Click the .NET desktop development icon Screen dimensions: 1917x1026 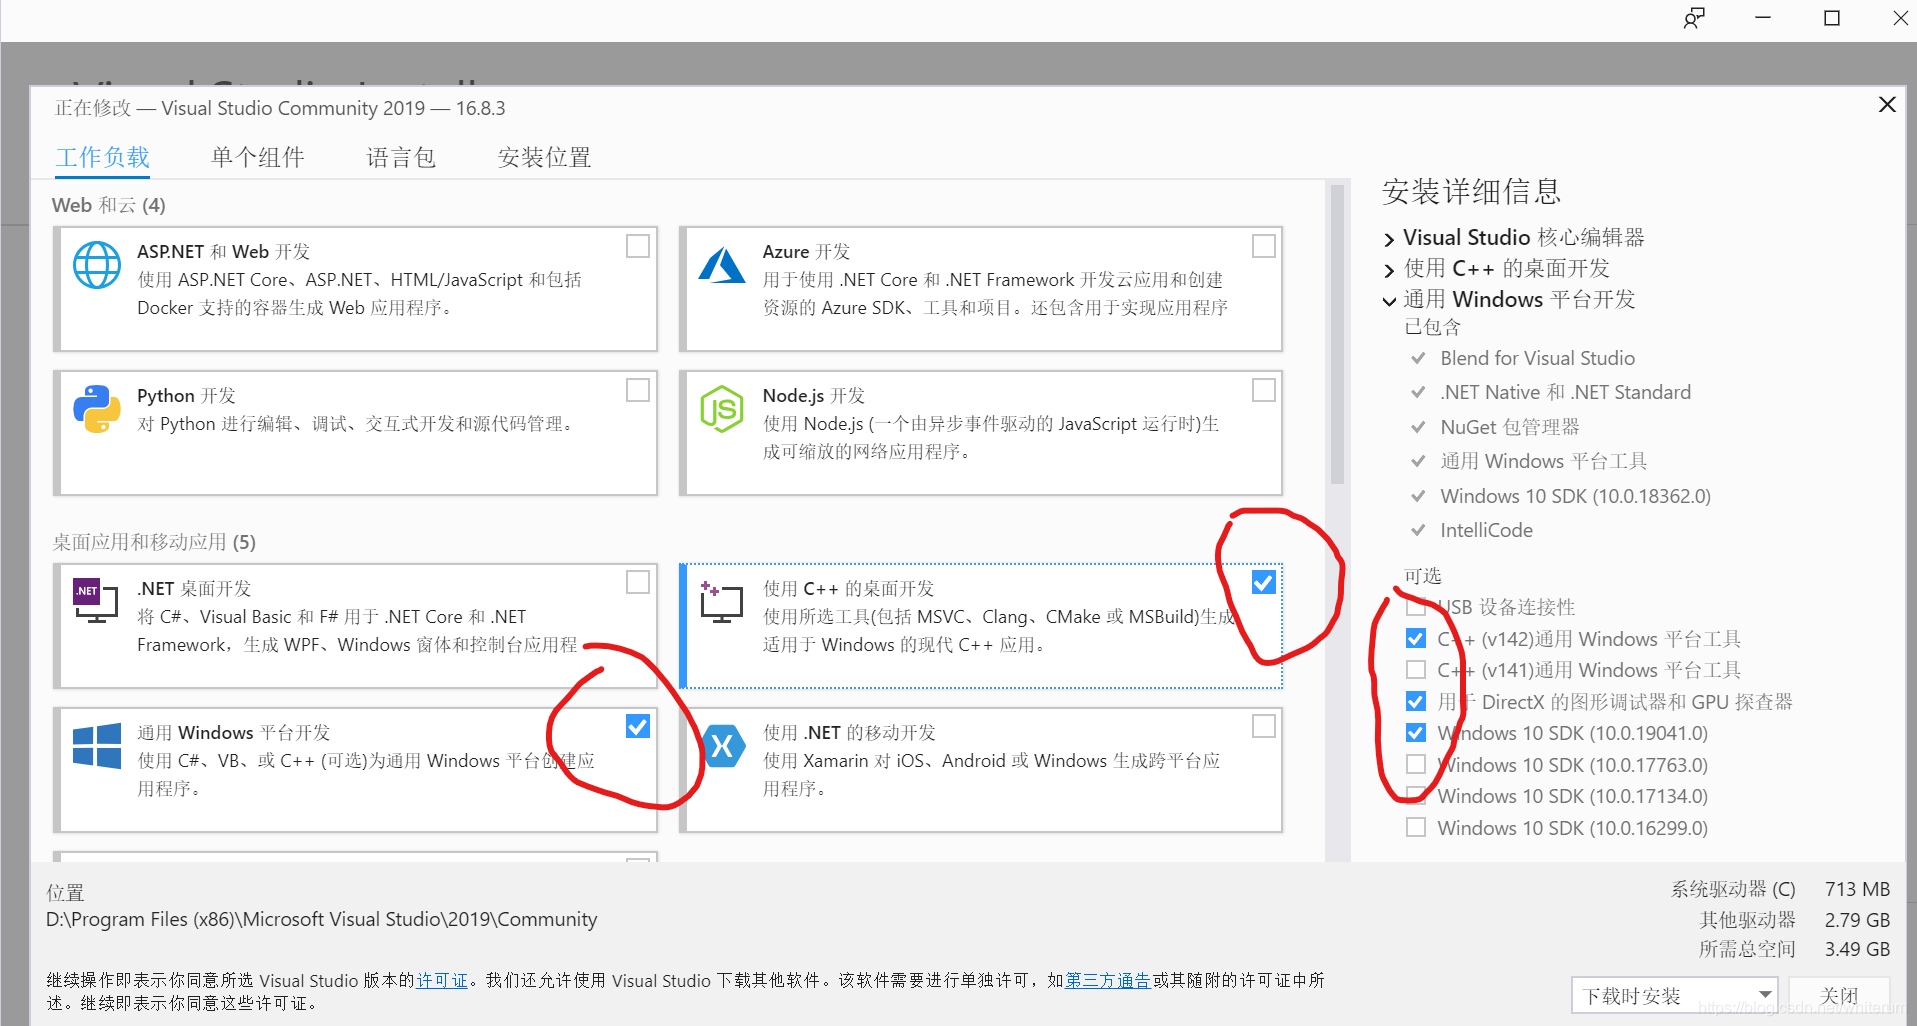point(96,600)
